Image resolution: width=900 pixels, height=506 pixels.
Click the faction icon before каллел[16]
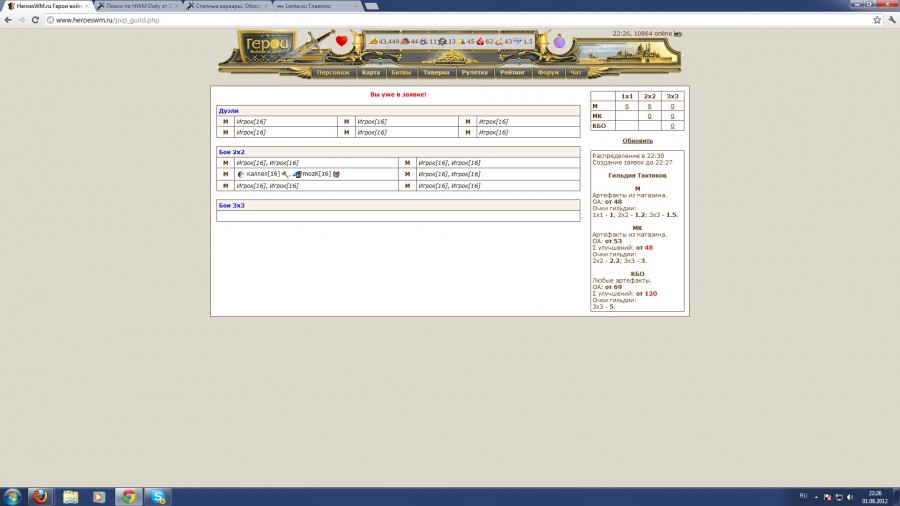(241, 174)
